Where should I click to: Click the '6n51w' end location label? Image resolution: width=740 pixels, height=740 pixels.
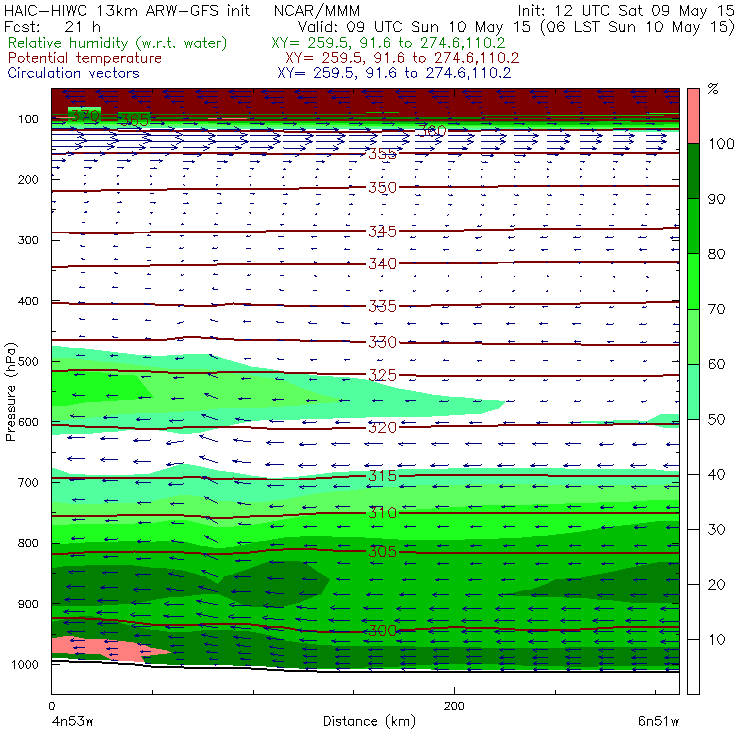pyautogui.click(x=658, y=721)
